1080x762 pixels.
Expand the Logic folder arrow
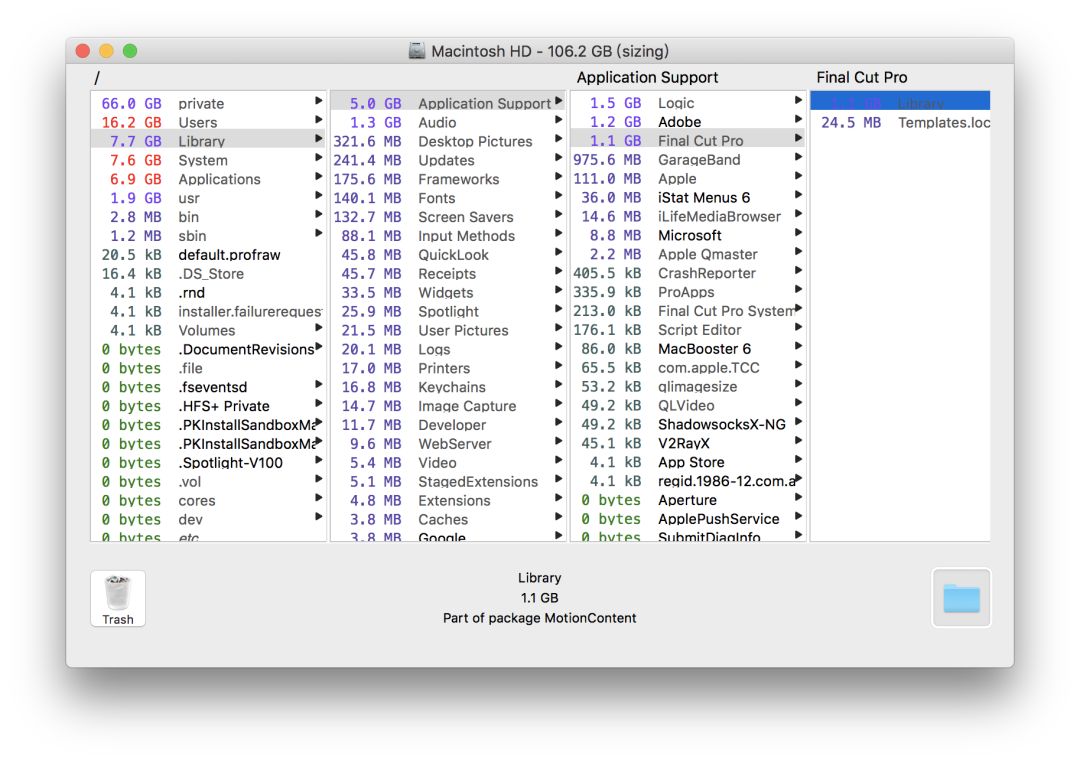[798, 101]
